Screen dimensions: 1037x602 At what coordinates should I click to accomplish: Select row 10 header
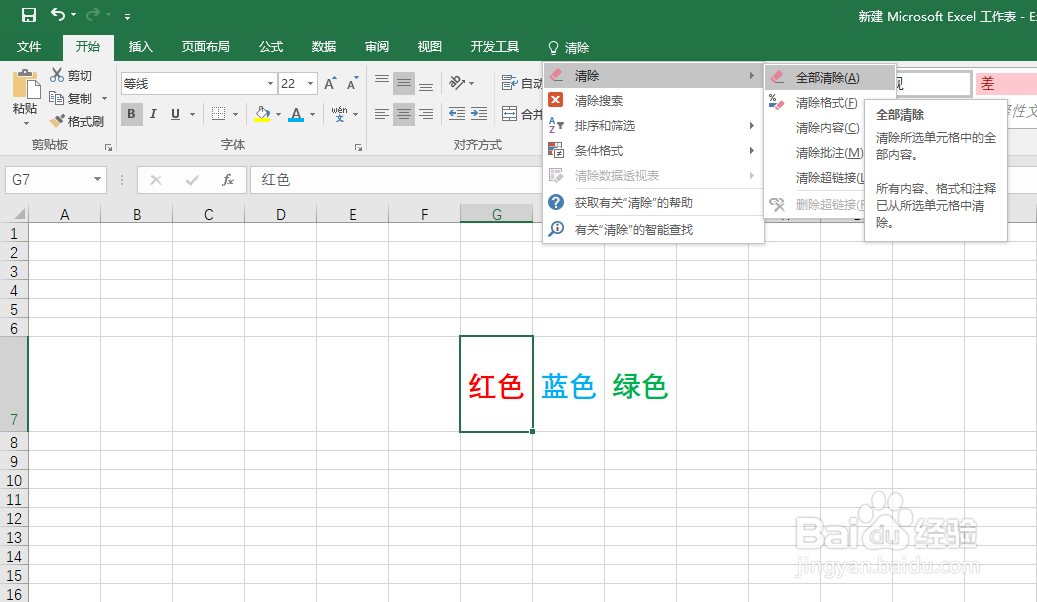pos(14,480)
